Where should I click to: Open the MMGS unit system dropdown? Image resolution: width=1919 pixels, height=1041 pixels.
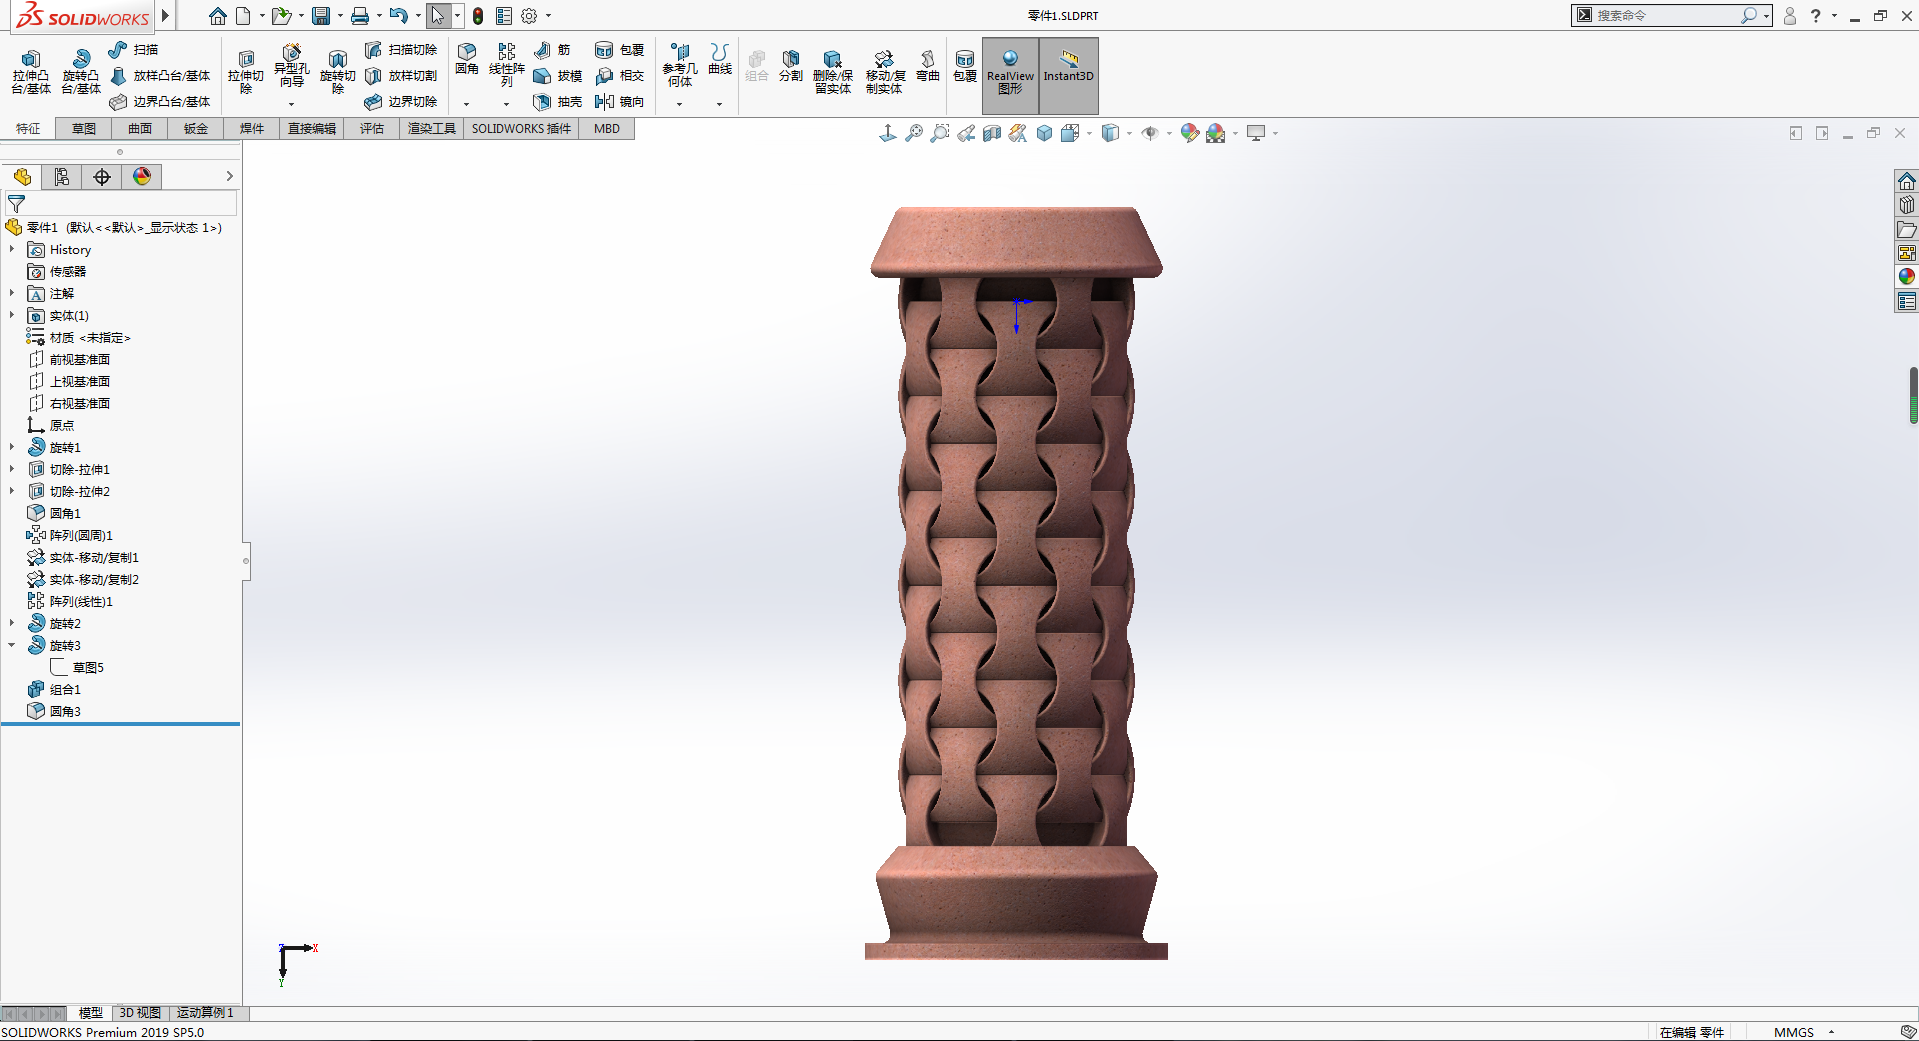click(x=1831, y=1032)
